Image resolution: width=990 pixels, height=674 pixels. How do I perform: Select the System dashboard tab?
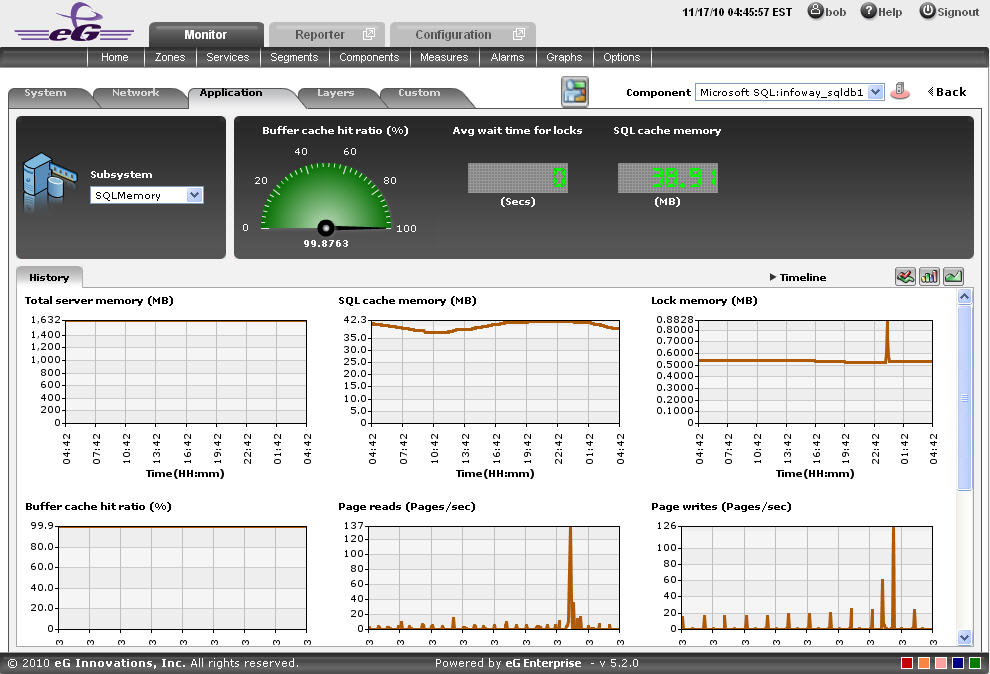click(x=45, y=93)
